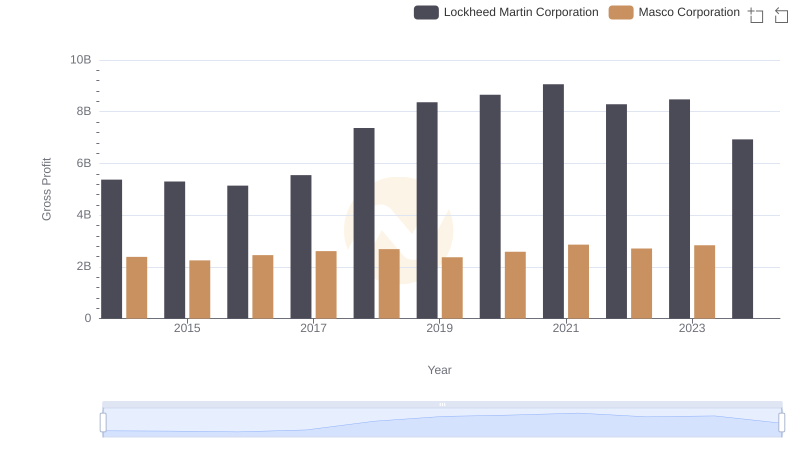800x461 pixels.
Task: Click the 10B y-axis label
Action: point(81,60)
